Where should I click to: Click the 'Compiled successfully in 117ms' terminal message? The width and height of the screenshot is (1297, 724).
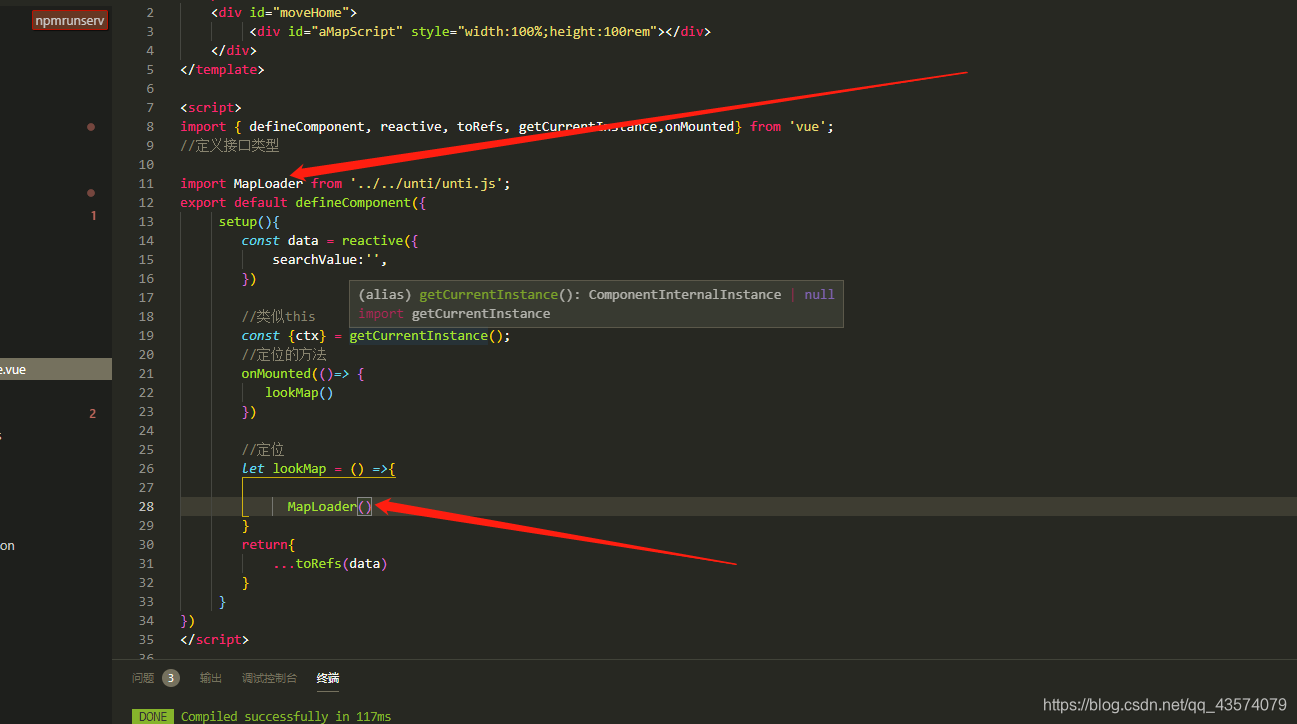(x=286, y=716)
